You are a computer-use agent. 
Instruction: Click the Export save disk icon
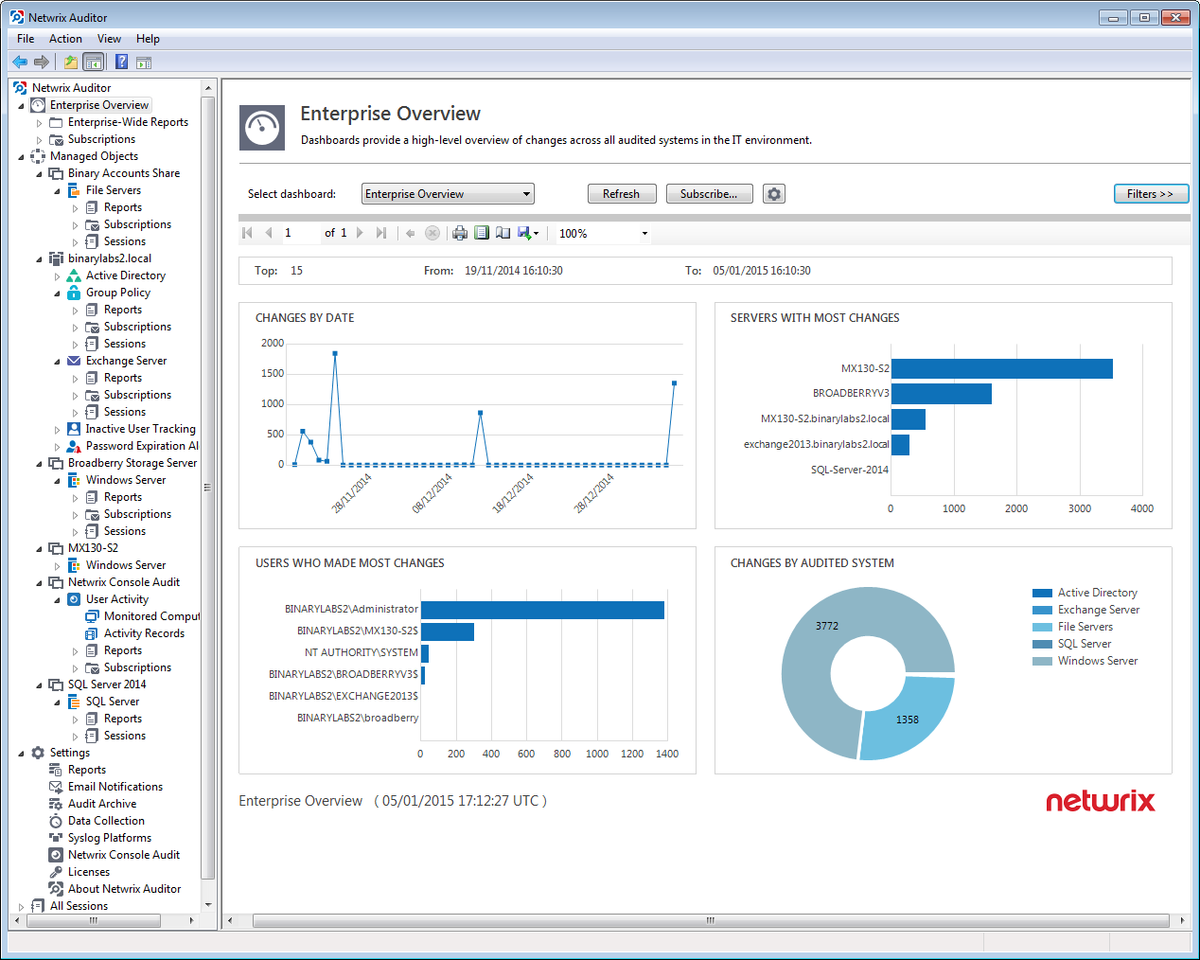click(525, 233)
